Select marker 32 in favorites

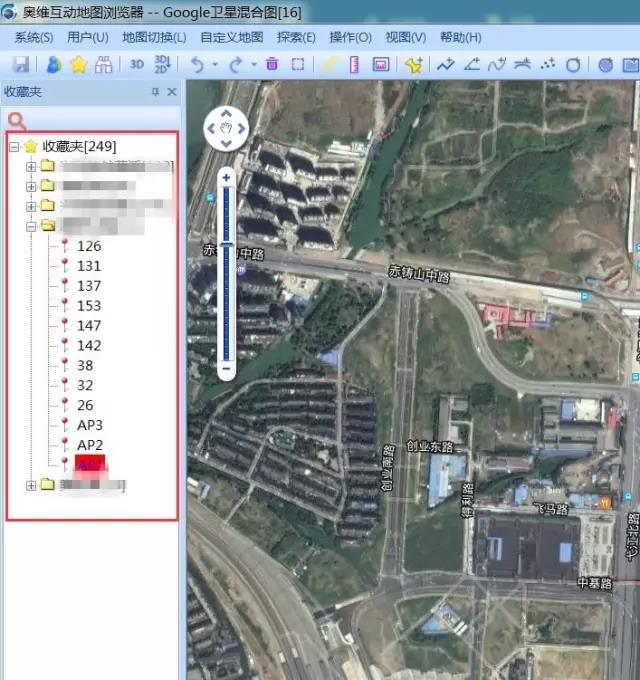(x=85, y=386)
